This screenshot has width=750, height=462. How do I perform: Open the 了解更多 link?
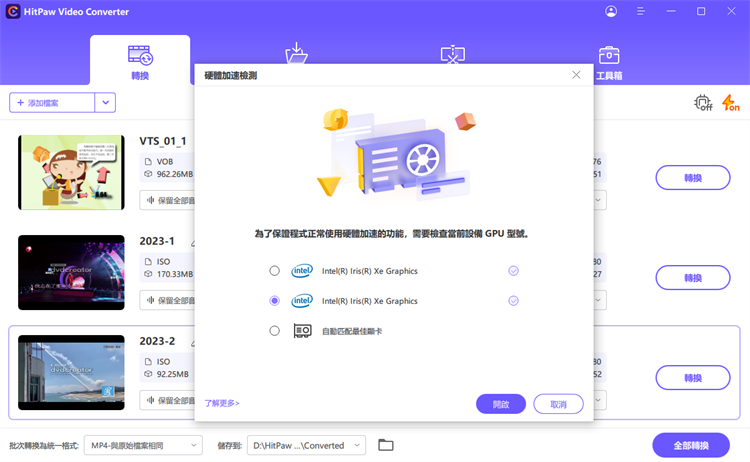coord(222,403)
